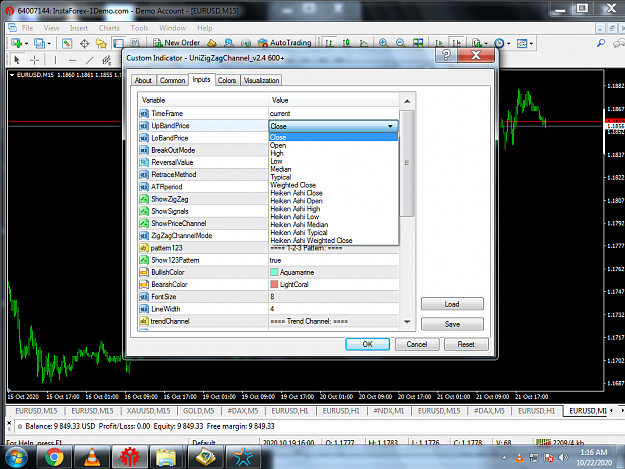Open the New Chart toolbar icon
Viewport: 625px width, 469px height.
pyautogui.click(x=16, y=43)
